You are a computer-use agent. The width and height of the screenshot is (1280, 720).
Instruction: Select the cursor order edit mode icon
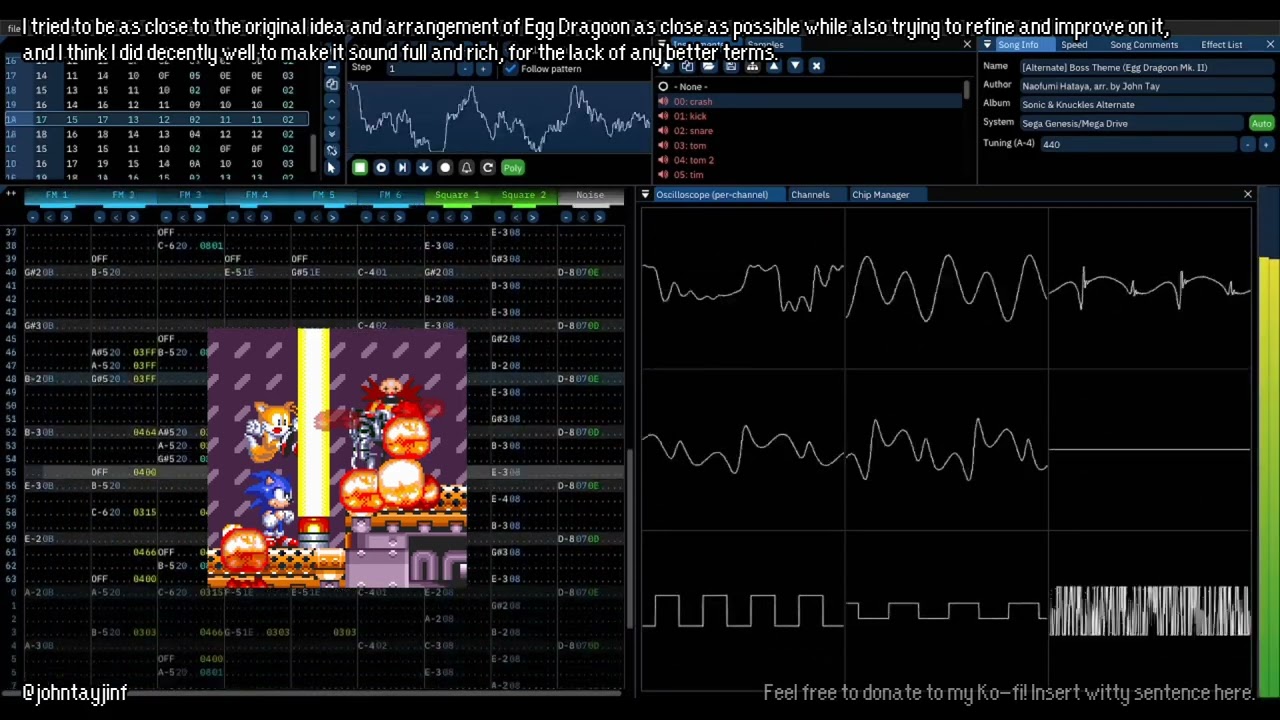coord(331,167)
